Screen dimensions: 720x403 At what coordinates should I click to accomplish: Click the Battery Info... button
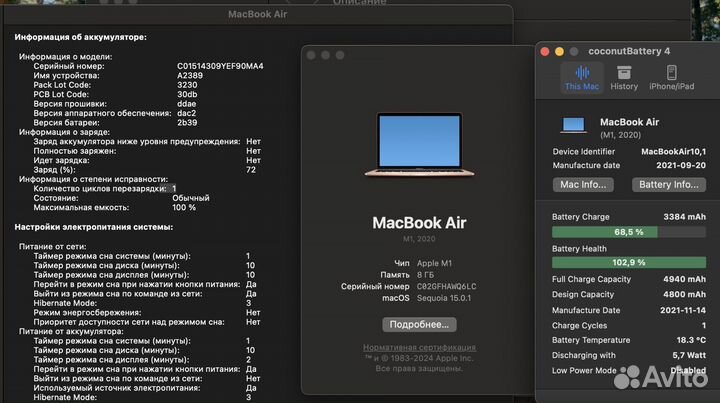pos(669,185)
